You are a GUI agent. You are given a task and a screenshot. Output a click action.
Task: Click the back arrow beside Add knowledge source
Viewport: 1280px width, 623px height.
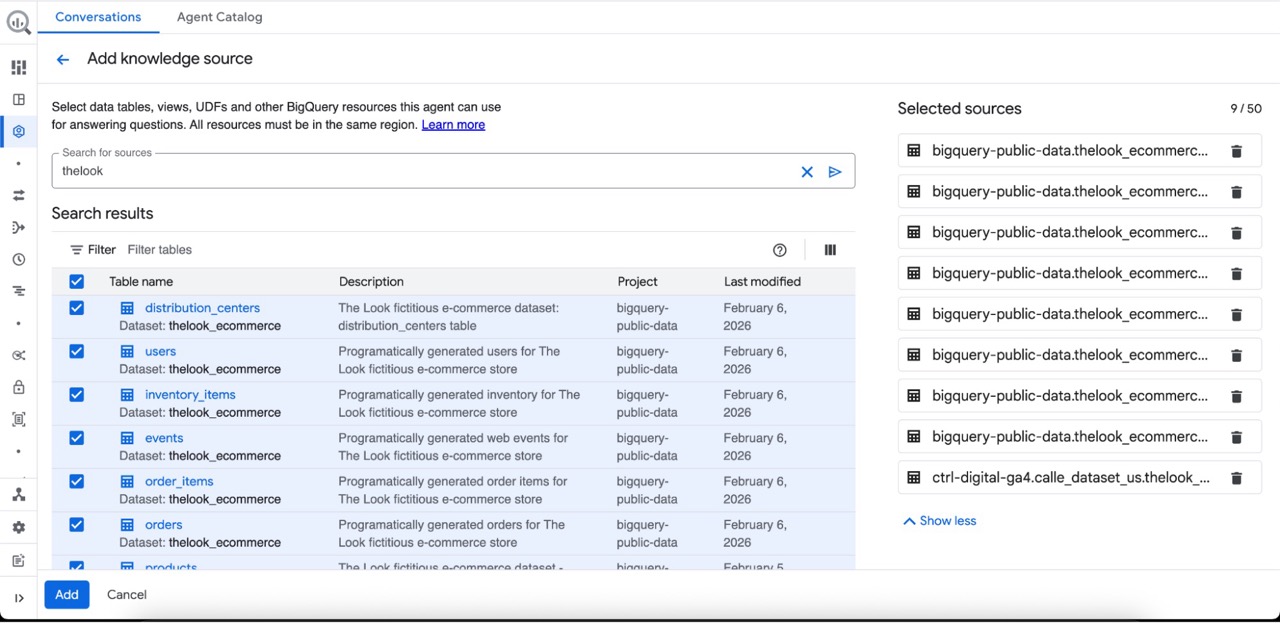[x=63, y=60]
